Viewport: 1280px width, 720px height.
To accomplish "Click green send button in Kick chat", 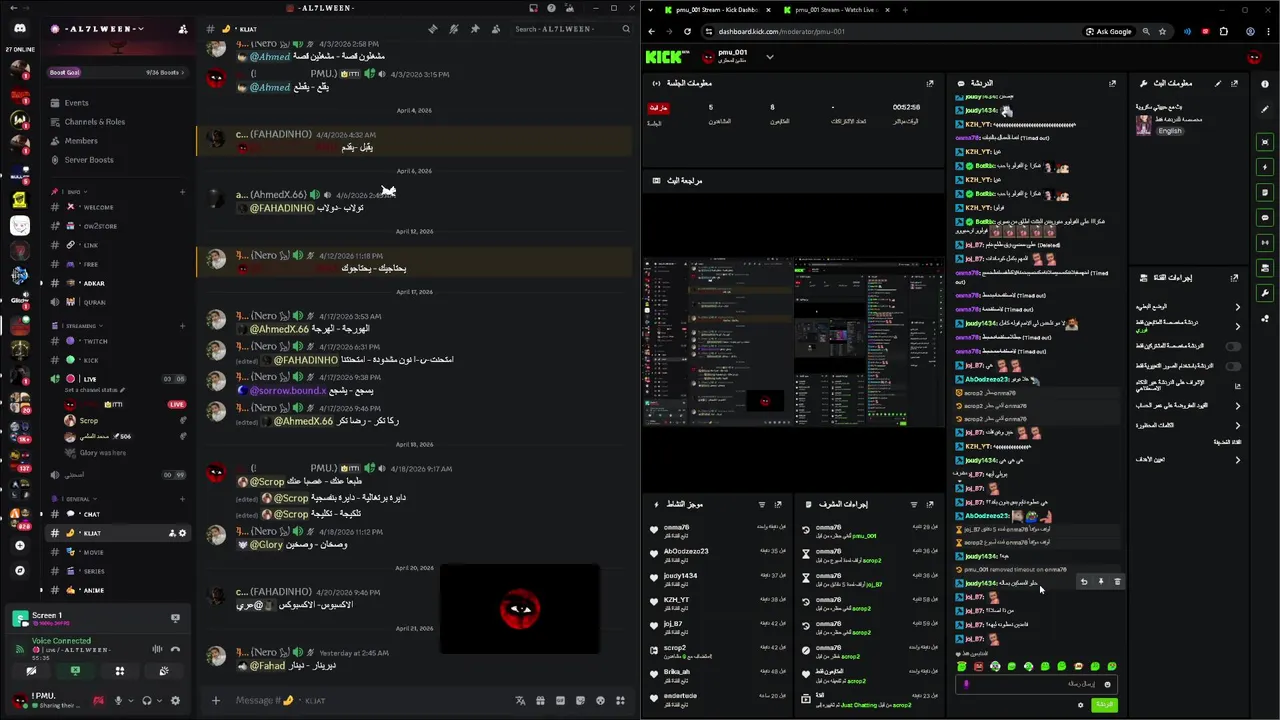I will coord(1104,705).
